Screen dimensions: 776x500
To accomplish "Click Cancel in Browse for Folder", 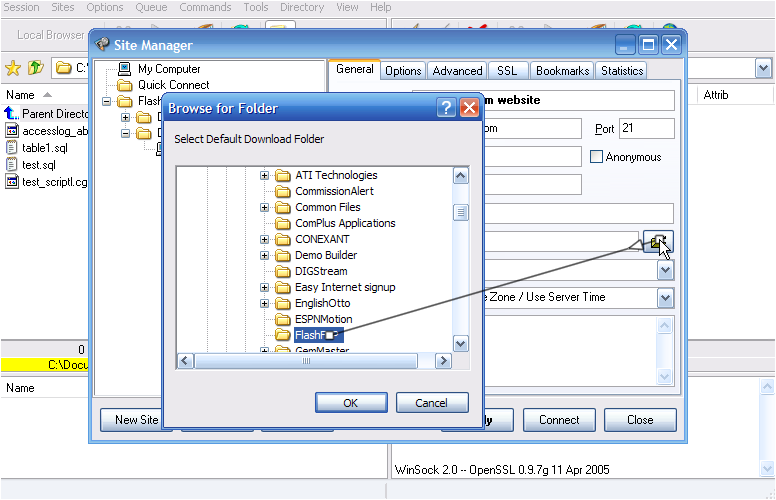I will pos(432,403).
